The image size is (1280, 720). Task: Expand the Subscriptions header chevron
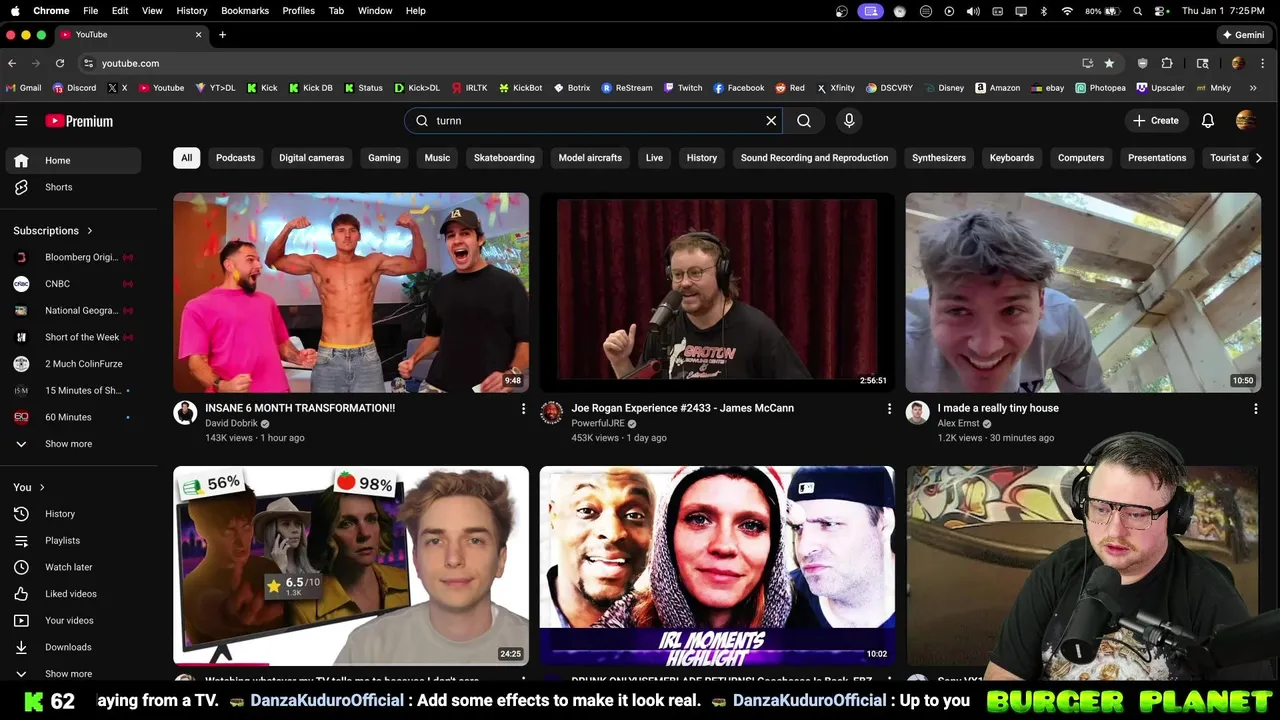pyautogui.click(x=89, y=231)
